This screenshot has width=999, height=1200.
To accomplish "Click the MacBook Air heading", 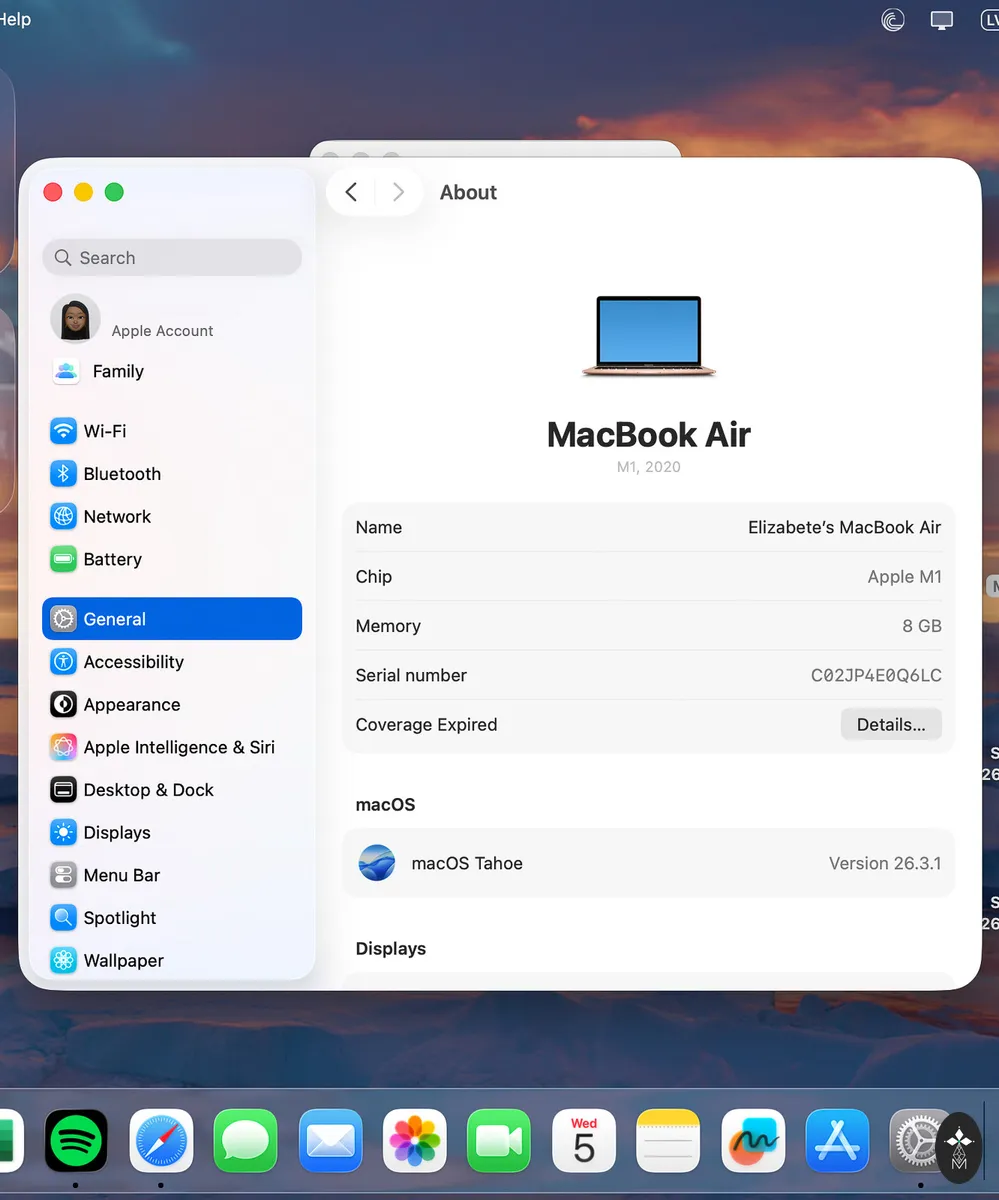I will (649, 434).
